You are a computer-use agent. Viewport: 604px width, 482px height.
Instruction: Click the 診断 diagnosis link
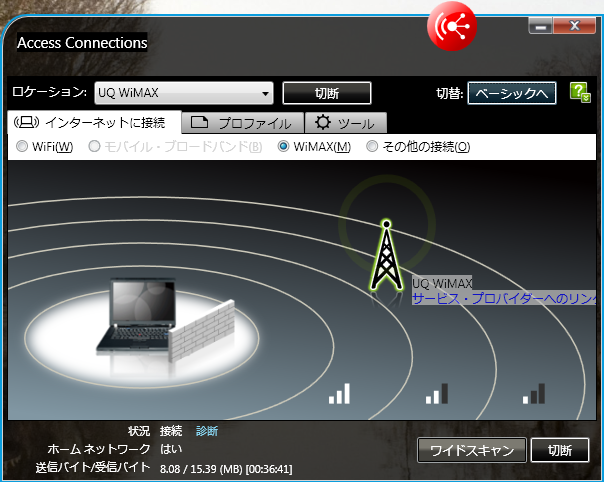(207, 431)
